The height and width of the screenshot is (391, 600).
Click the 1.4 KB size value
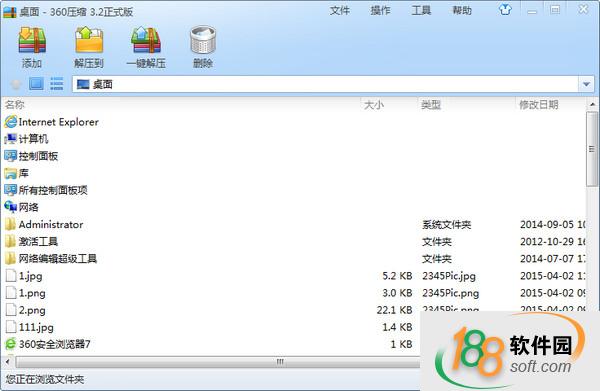tap(397, 327)
